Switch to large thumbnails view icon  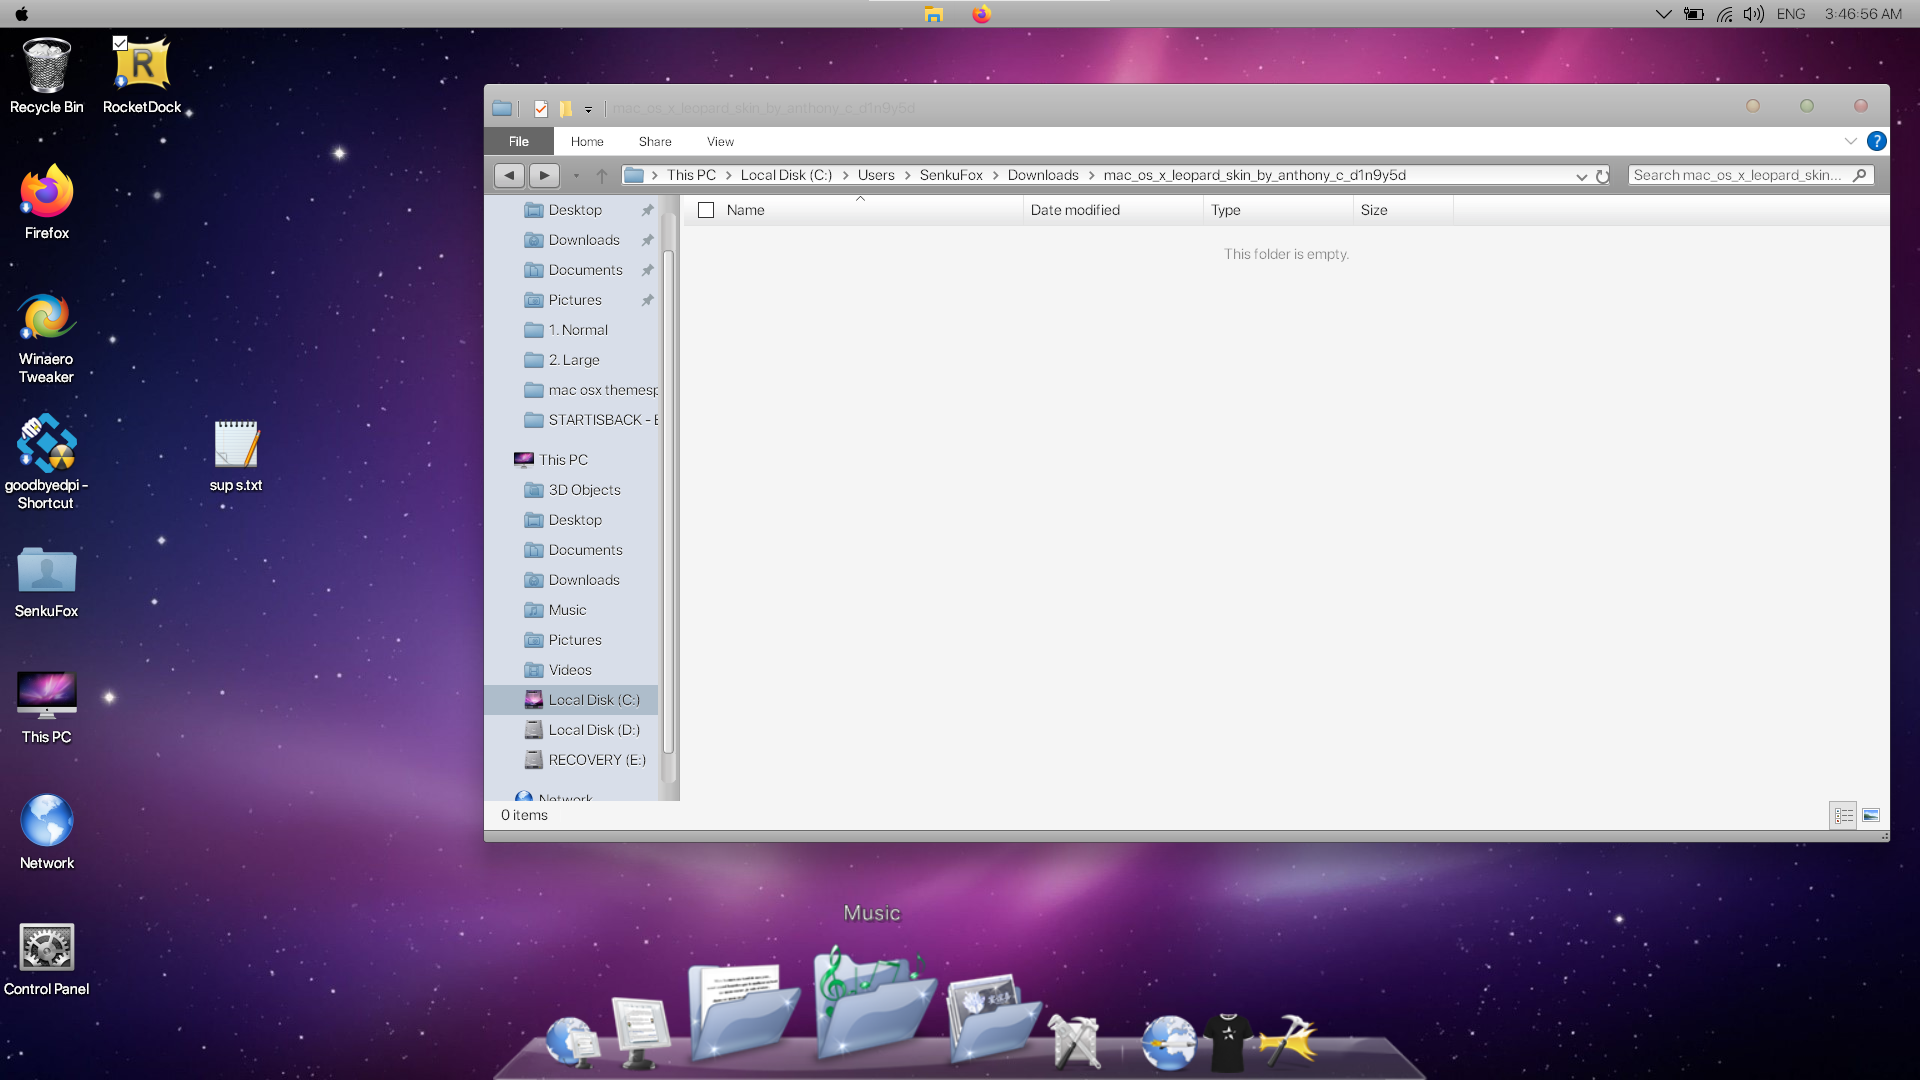pos(1871,816)
